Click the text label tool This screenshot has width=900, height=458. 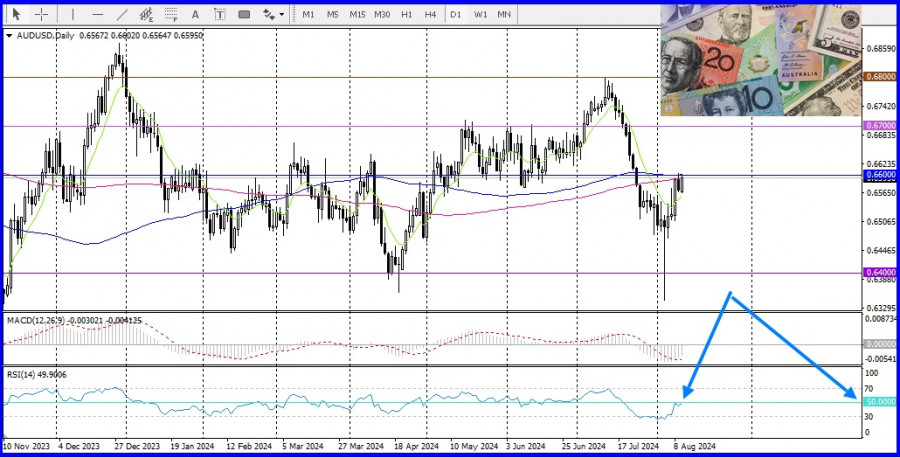219,15
